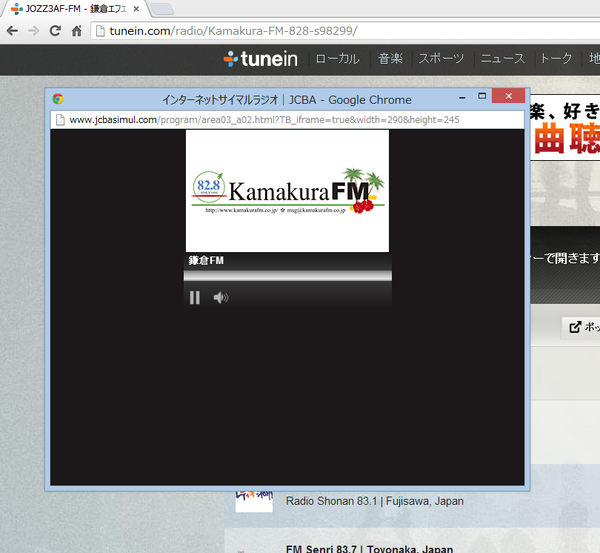Click the player progress bar
This screenshot has height=553, width=600.
287,276
